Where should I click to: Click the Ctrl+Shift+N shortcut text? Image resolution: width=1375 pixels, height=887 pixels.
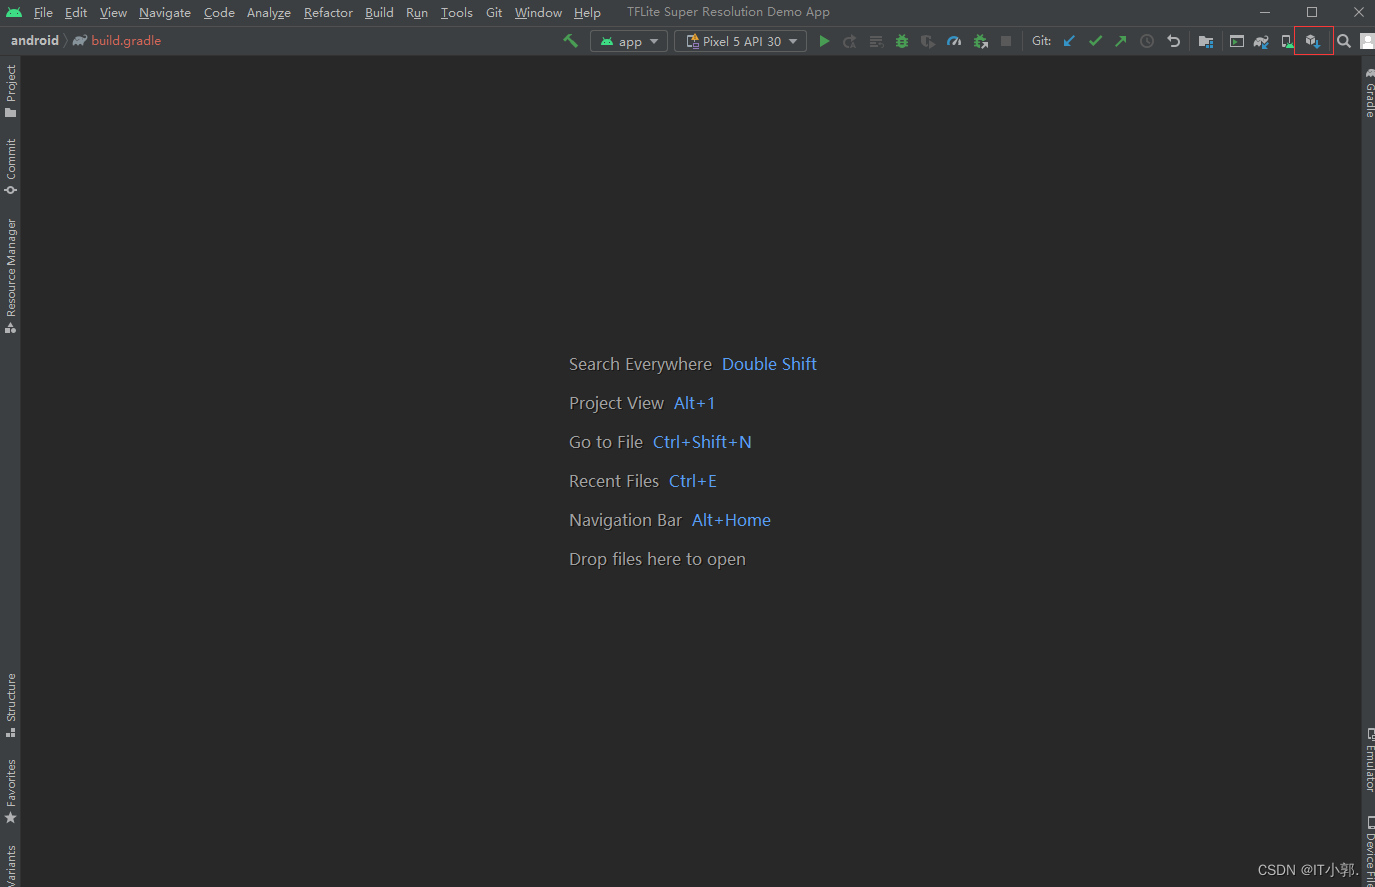(702, 442)
